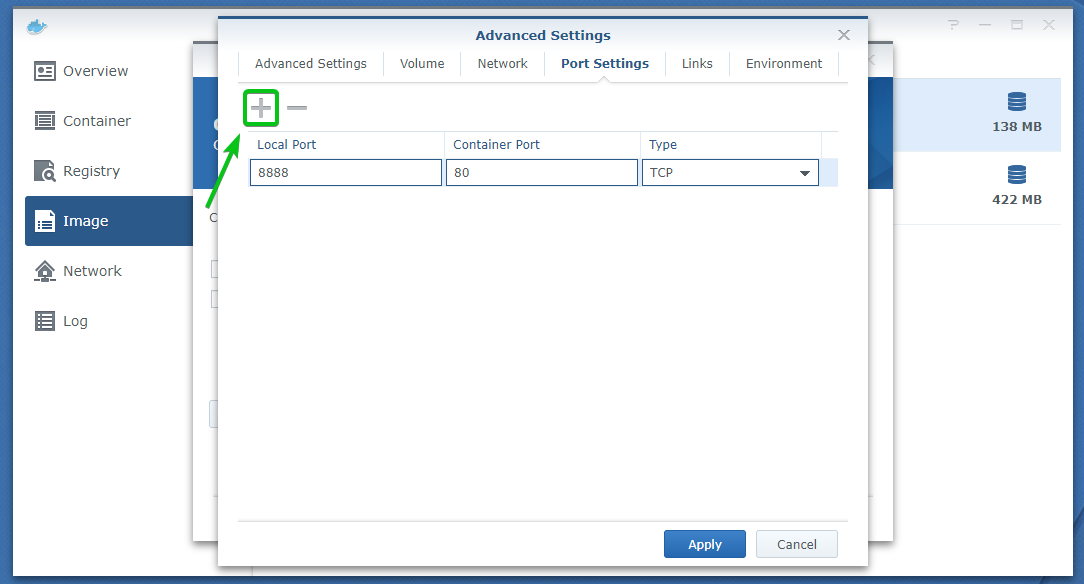This screenshot has height=584, width=1084.
Task: Select Network in the sidebar
Action: click(x=92, y=271)
